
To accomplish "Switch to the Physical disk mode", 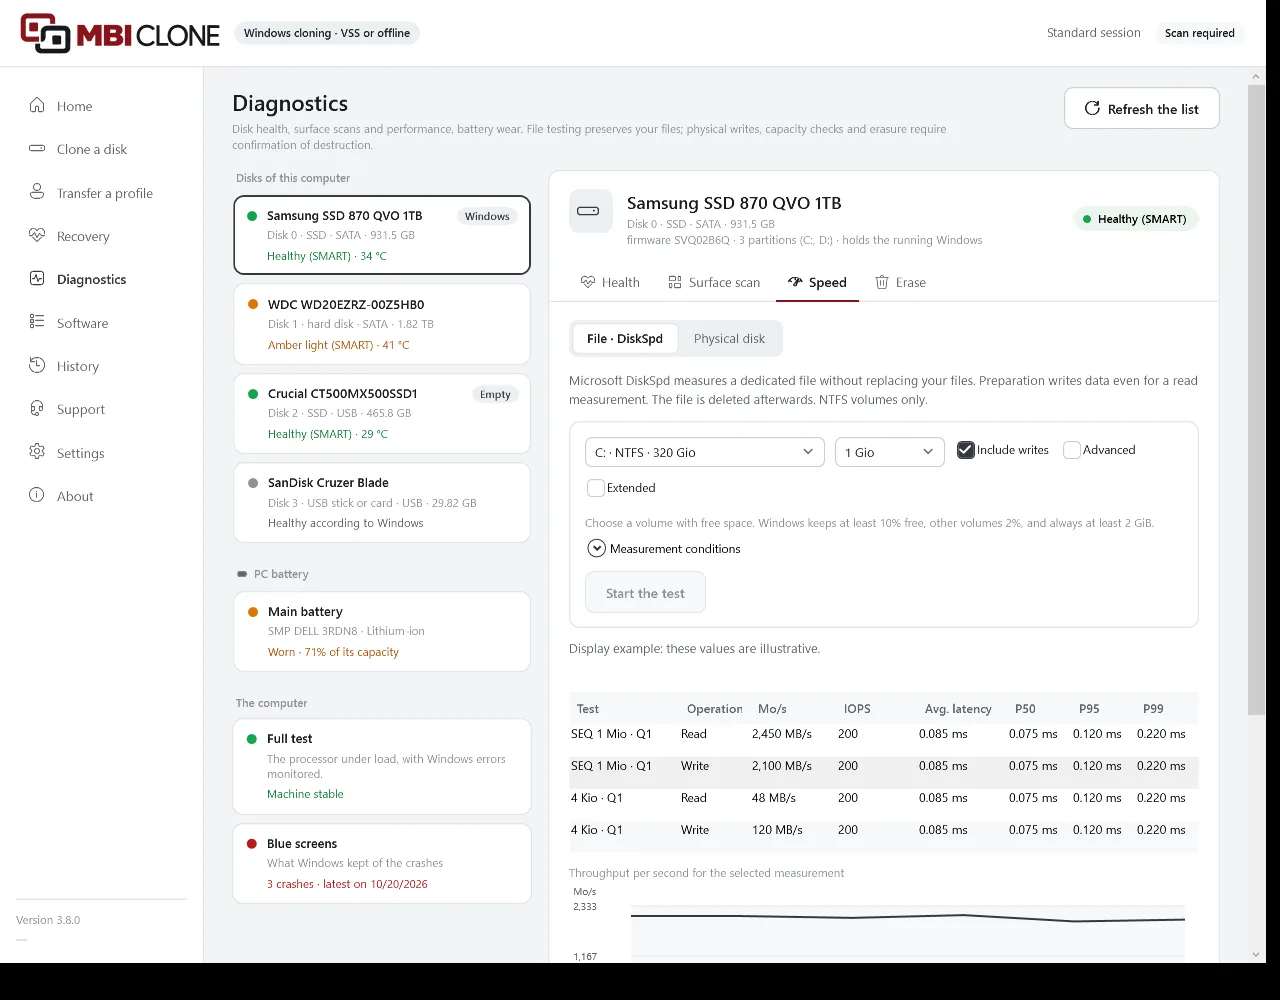I will coord(729,338).
